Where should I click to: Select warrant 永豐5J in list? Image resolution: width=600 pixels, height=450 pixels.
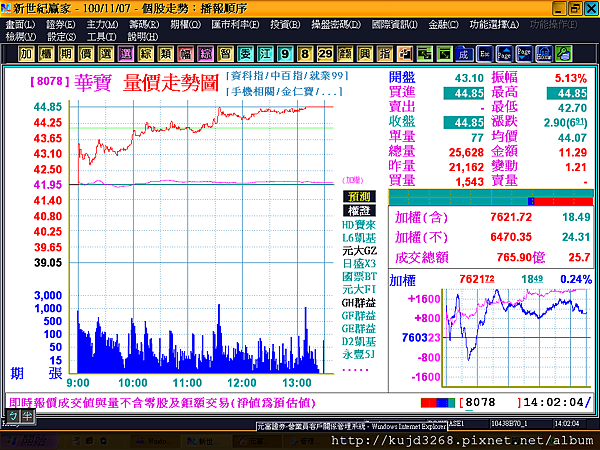[359, 354]
